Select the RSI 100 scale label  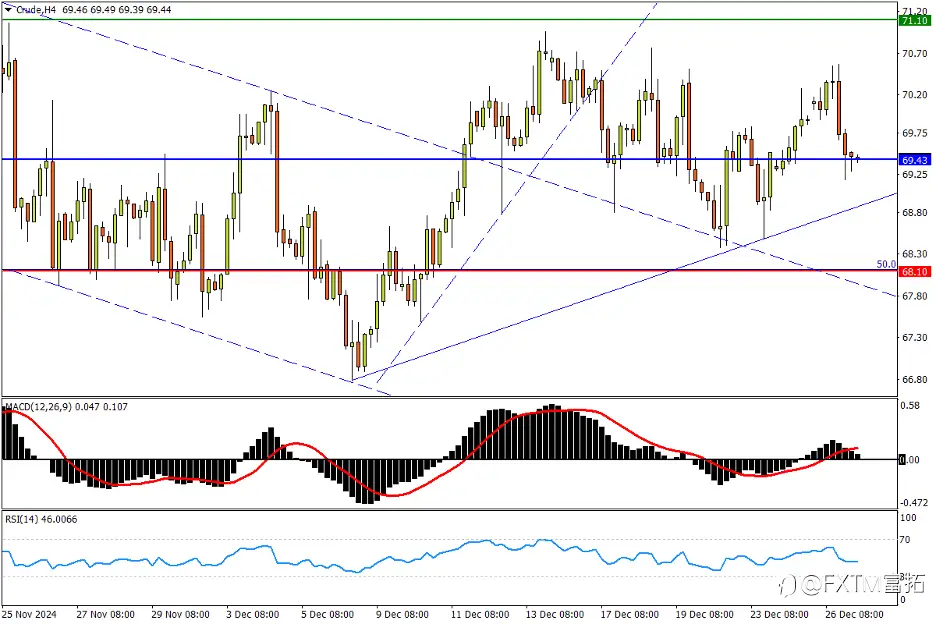click(908, 518)
